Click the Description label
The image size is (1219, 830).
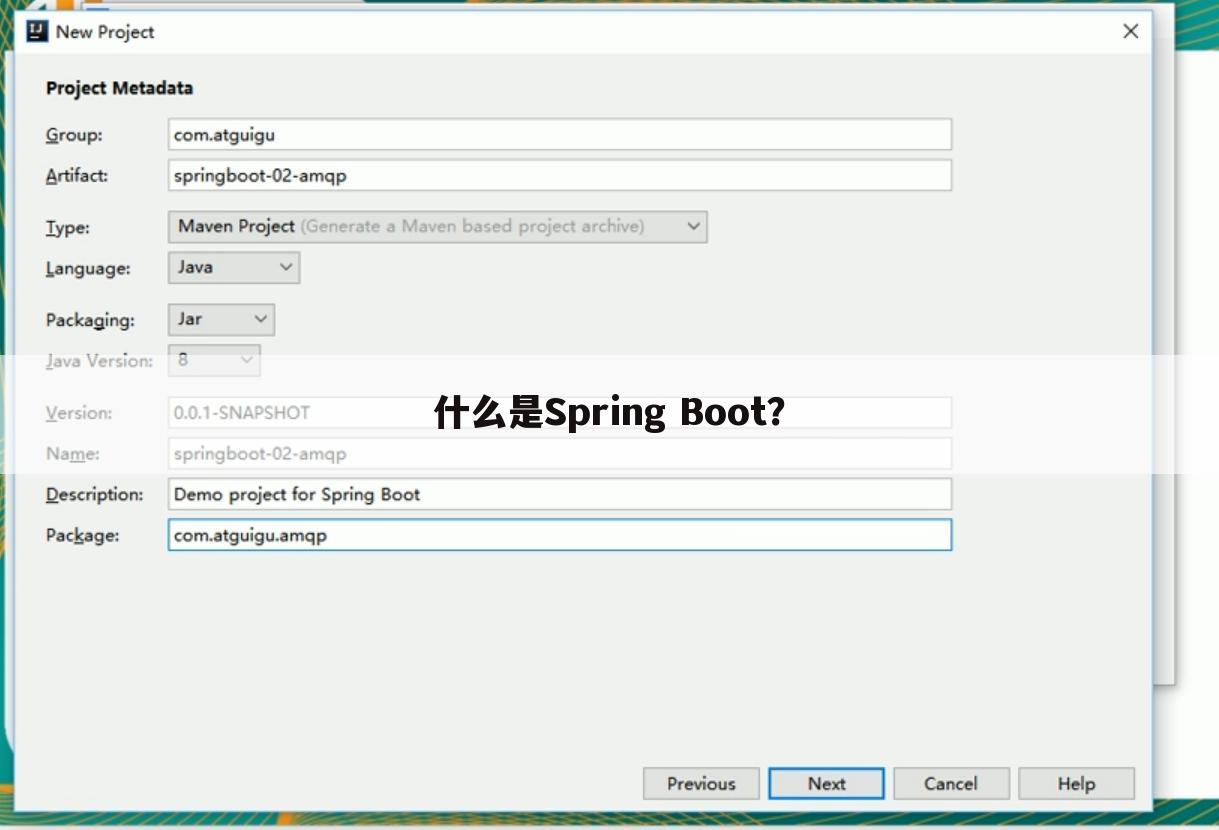point(95,495)
